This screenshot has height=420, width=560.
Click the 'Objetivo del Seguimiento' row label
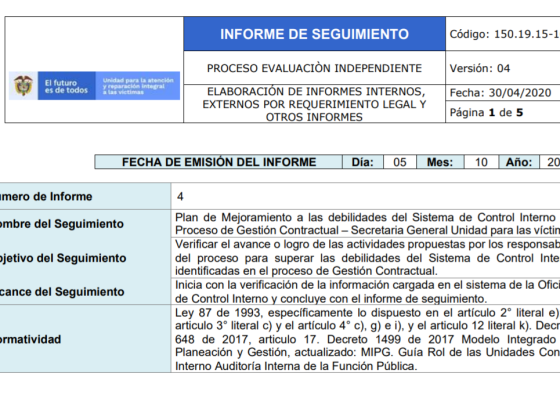(63, 258)
